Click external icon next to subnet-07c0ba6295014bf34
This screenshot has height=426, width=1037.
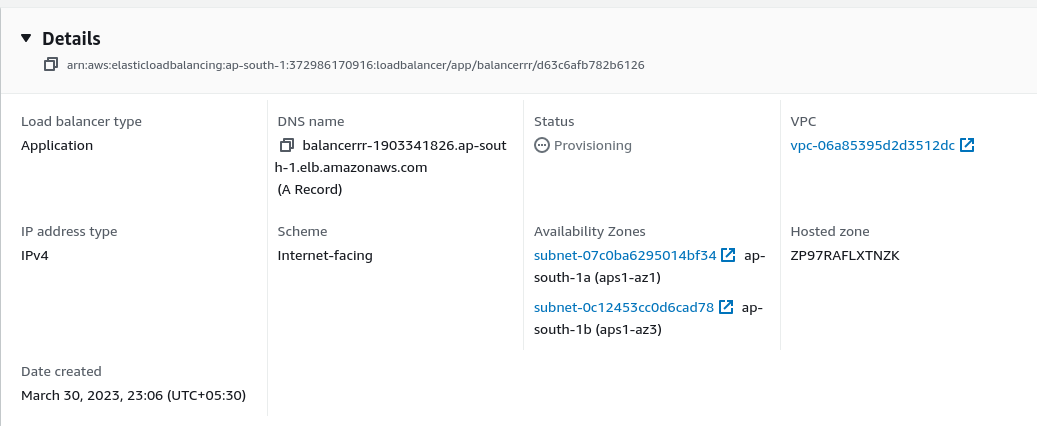(728, 255)
